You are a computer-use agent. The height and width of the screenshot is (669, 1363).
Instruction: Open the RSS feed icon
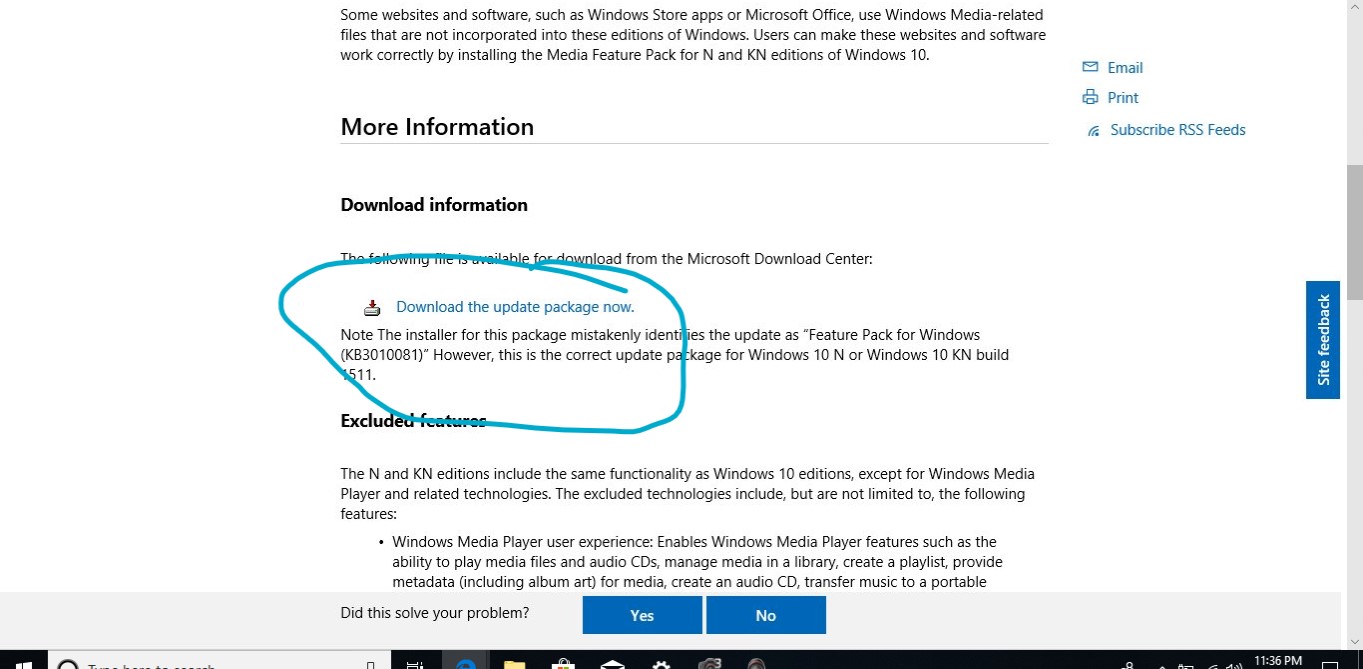[1092, 129]
